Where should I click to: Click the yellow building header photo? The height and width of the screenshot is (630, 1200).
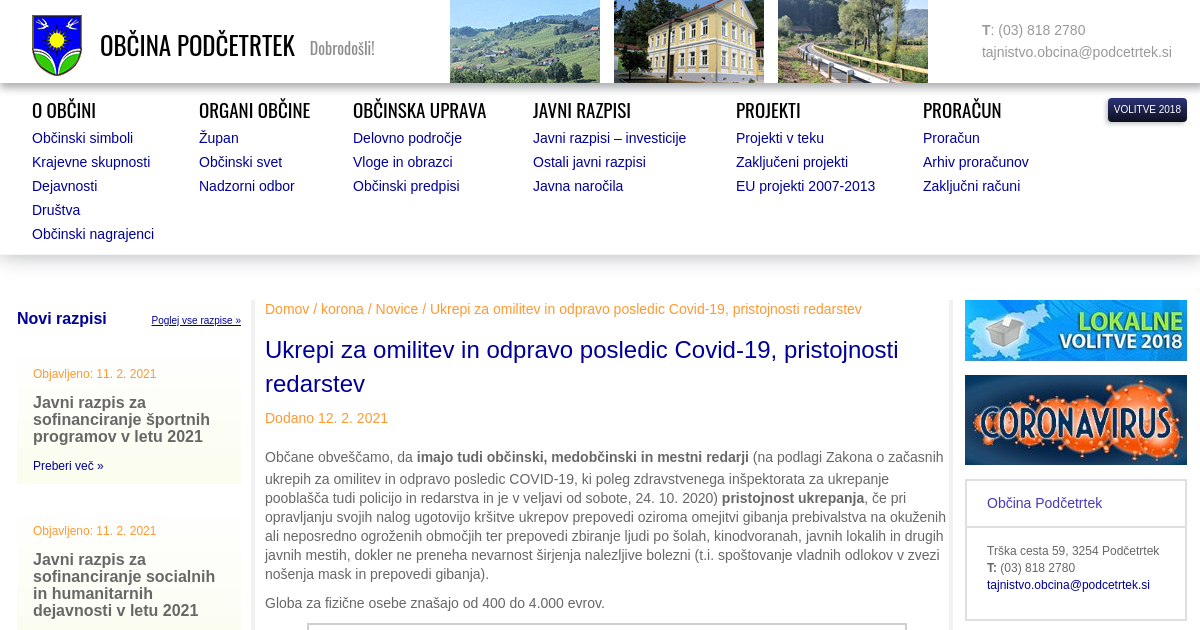tap(688, 41)
